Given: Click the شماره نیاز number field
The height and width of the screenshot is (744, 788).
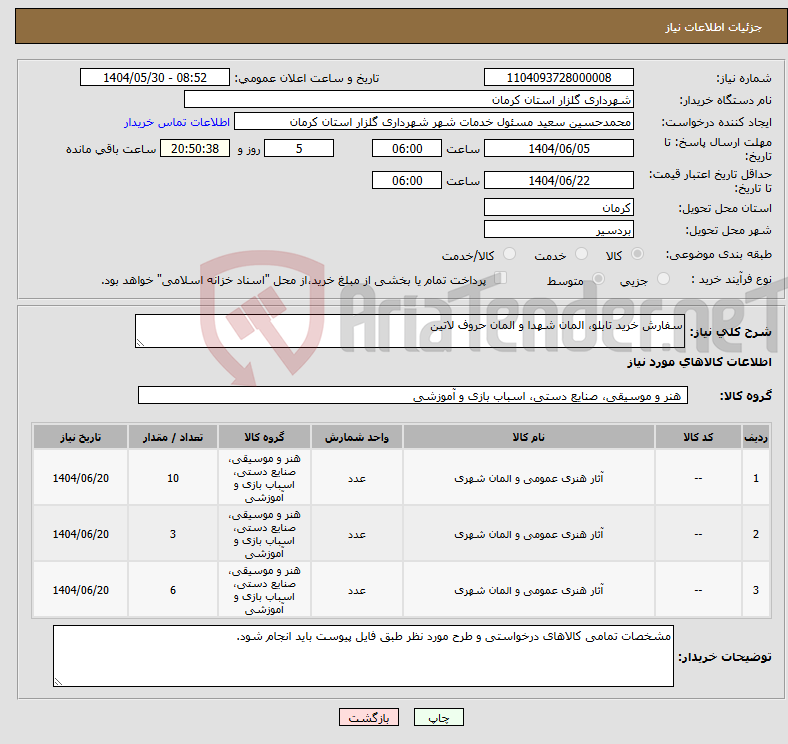Looking at the screenshot, I should [559, 77].
